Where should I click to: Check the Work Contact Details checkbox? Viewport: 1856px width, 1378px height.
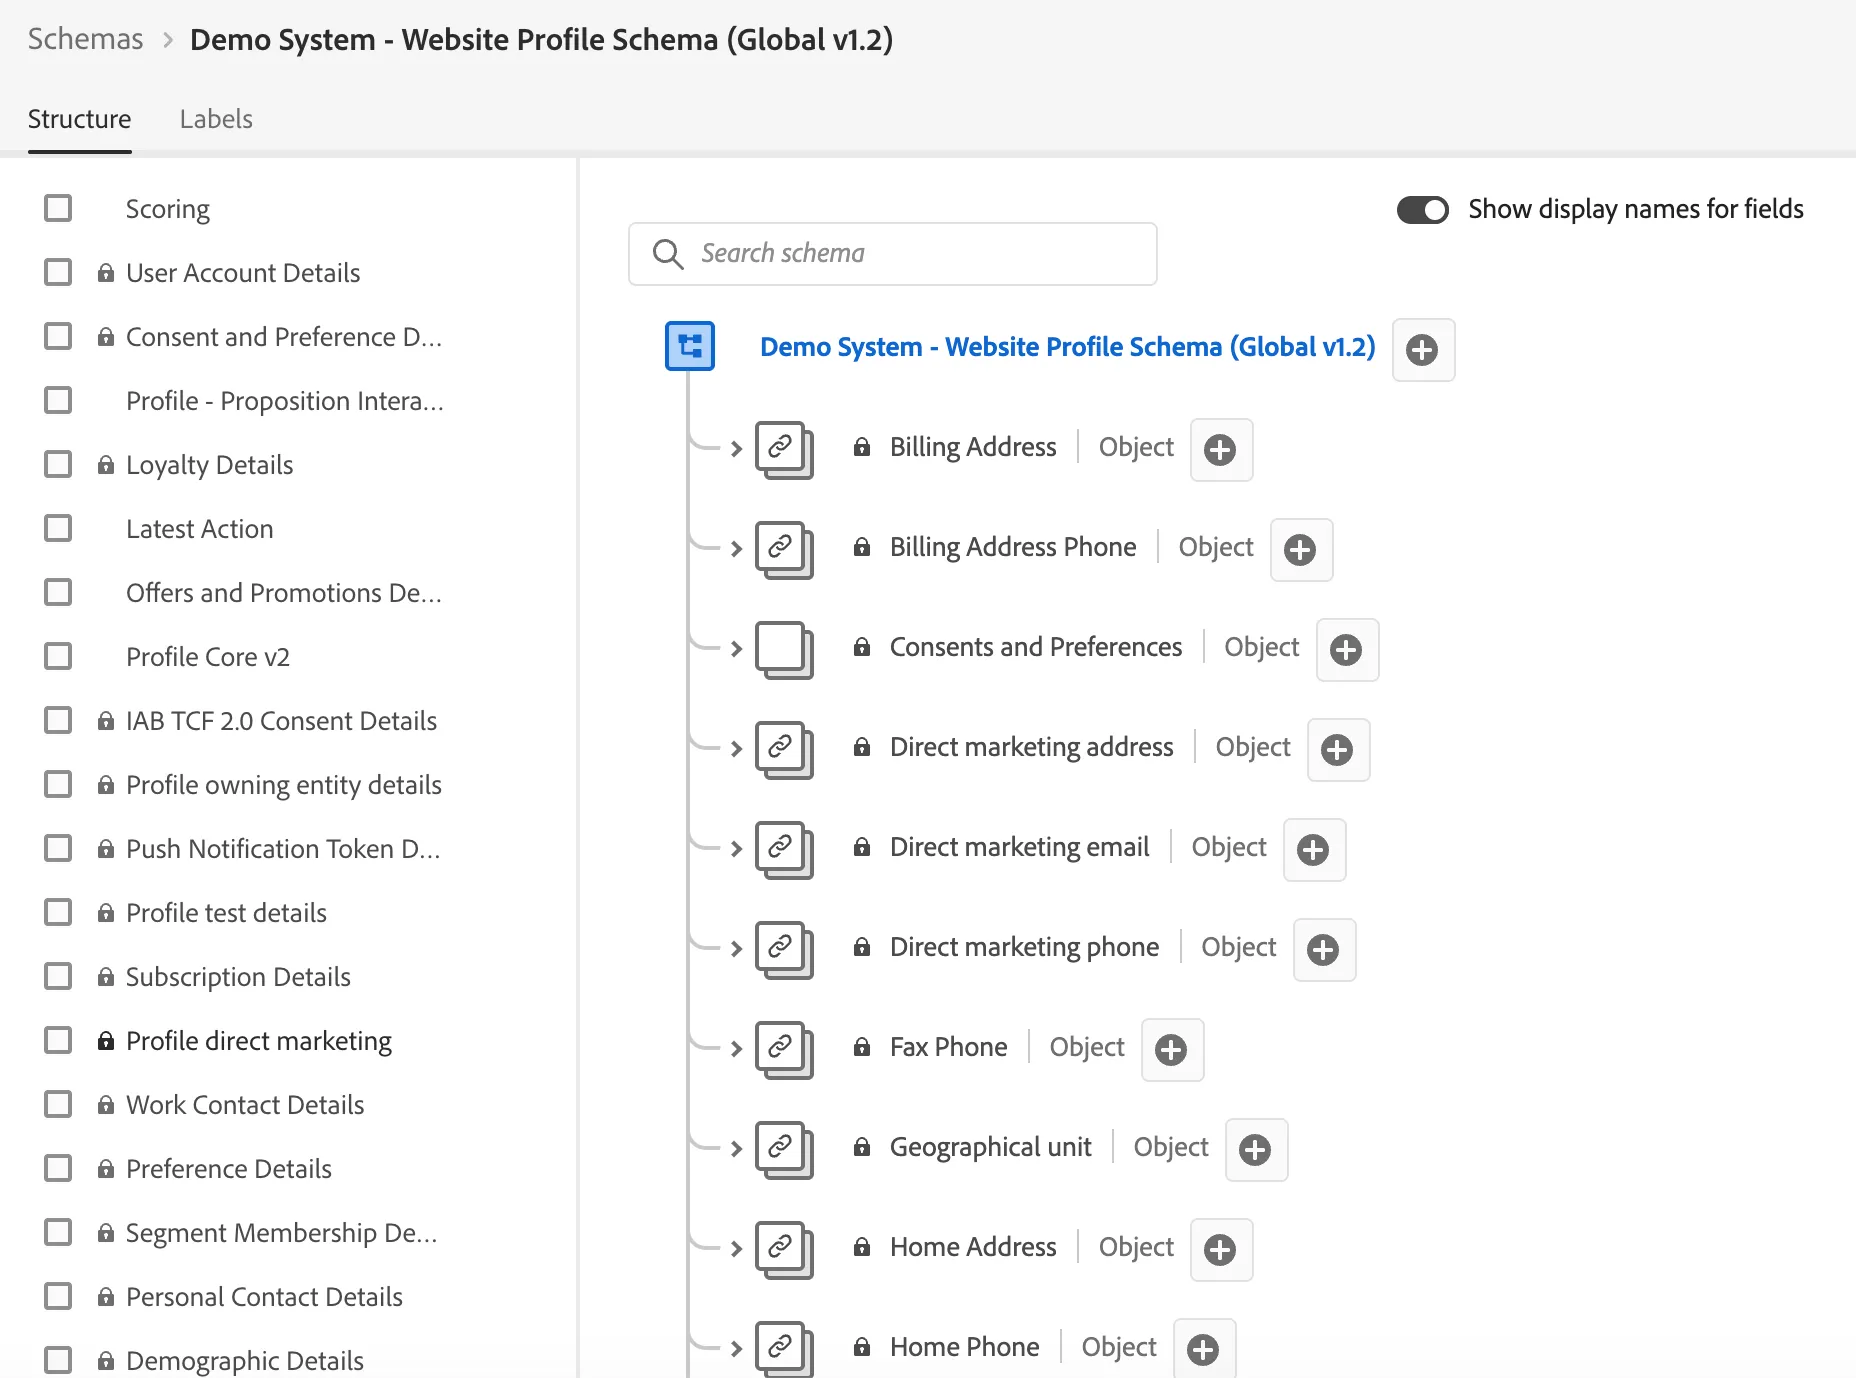pos(58,1104)
